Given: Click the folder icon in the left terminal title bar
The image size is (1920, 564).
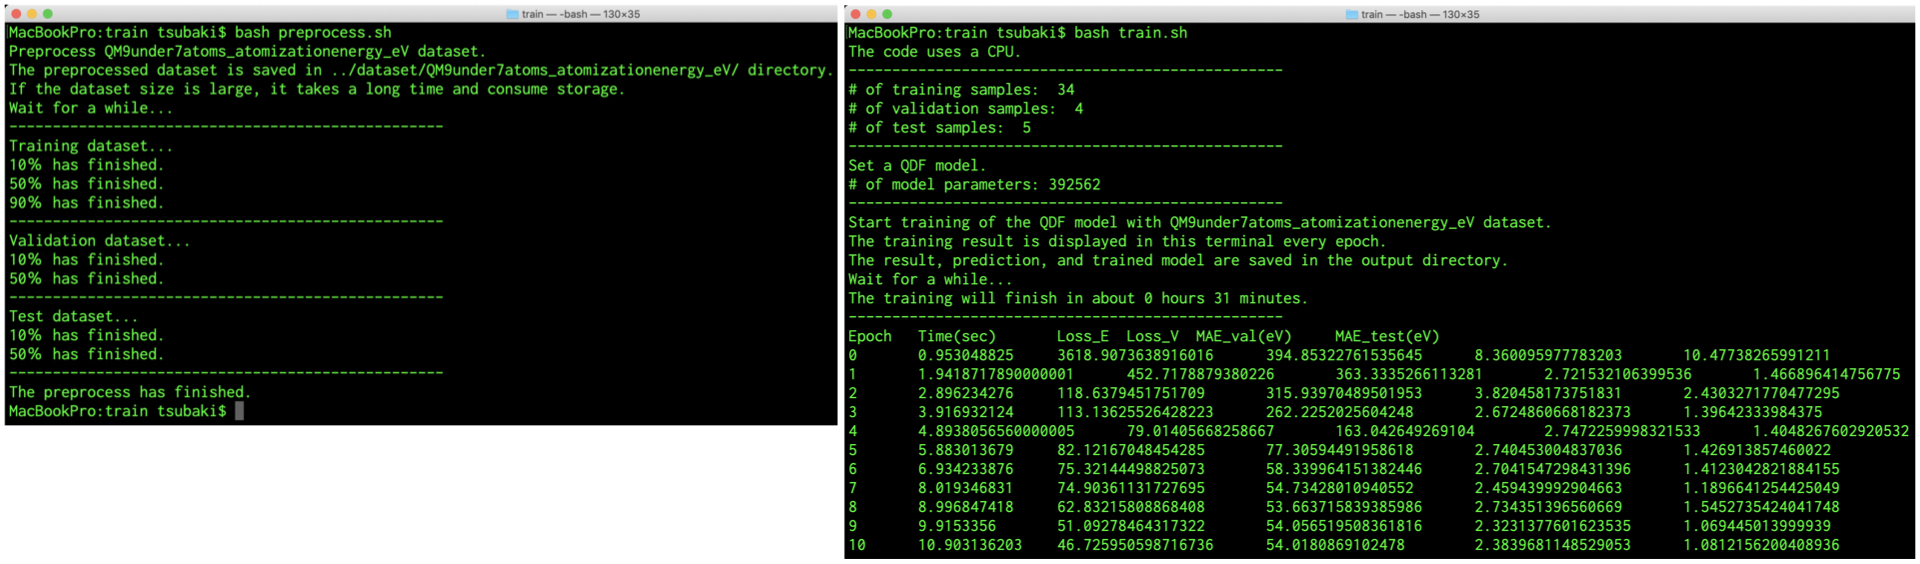Looking at the screenshot, I should (512, 14).
